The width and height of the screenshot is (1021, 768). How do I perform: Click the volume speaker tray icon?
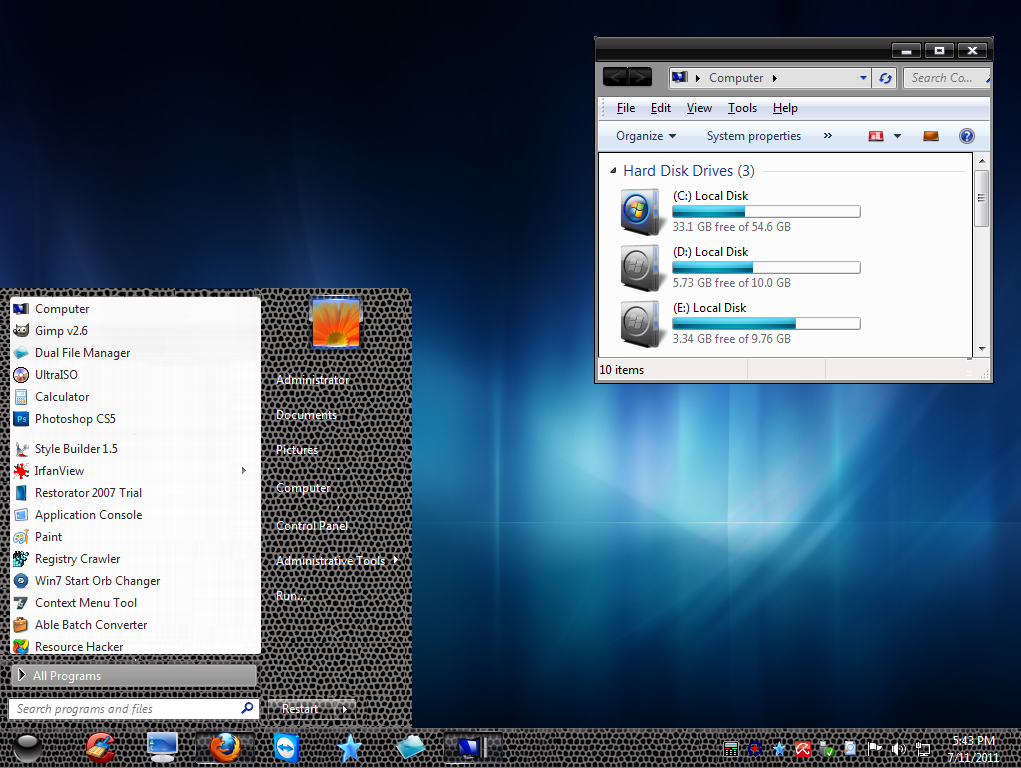pos(897,748)
